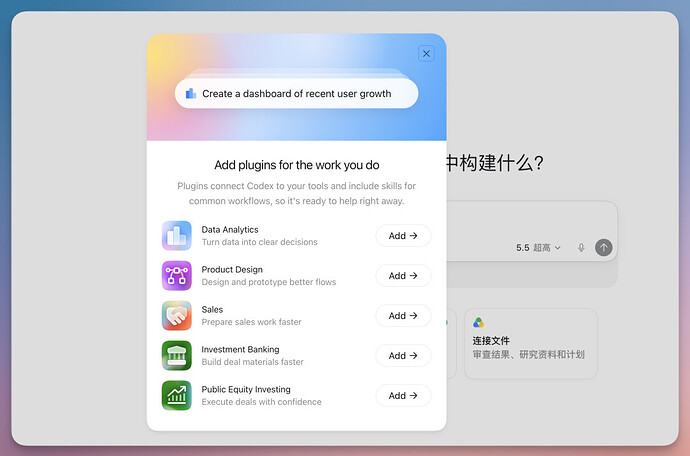Screen dimensions: 690x456
Task: Add the Sales plugin
Action: [403, 316]
